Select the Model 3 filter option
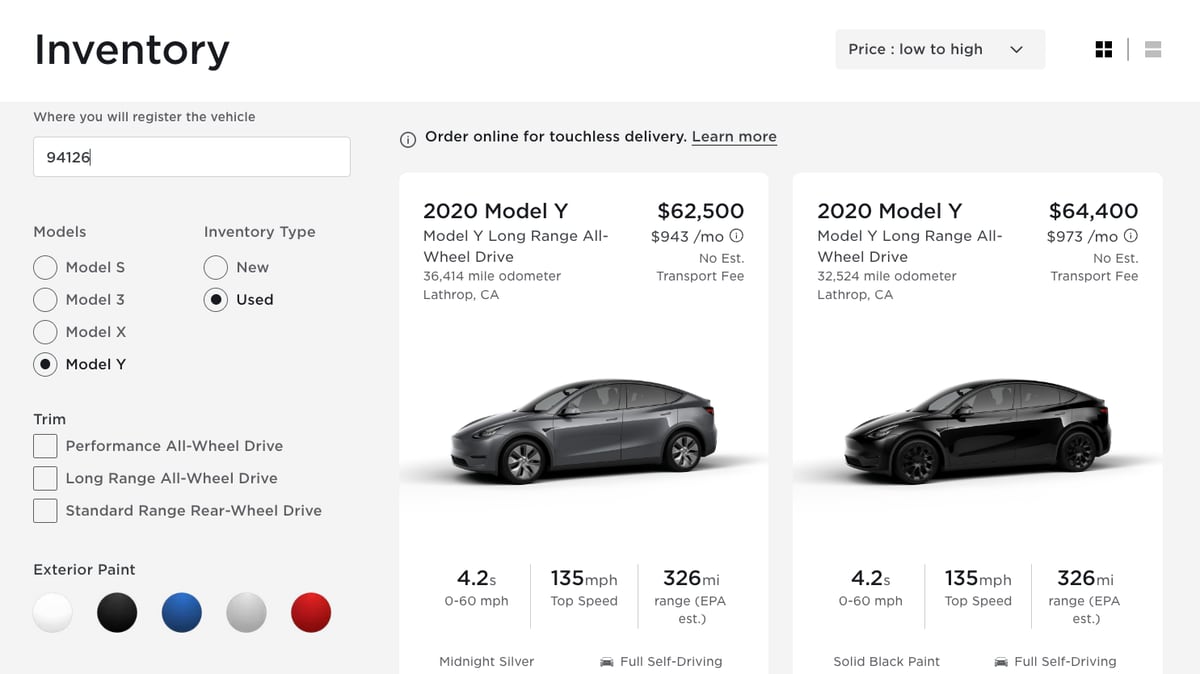This screenshot has width=1200, height=674. [x=45, y=299]
